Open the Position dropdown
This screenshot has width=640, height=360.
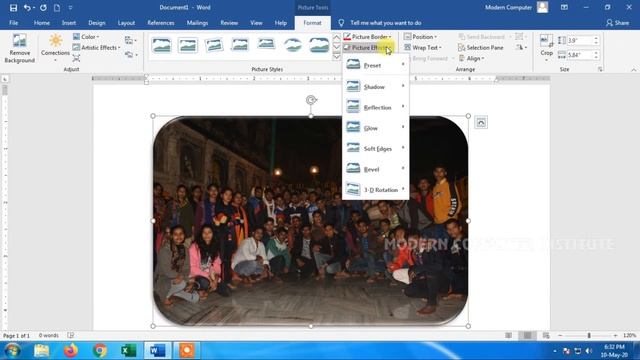click(420, 37)
